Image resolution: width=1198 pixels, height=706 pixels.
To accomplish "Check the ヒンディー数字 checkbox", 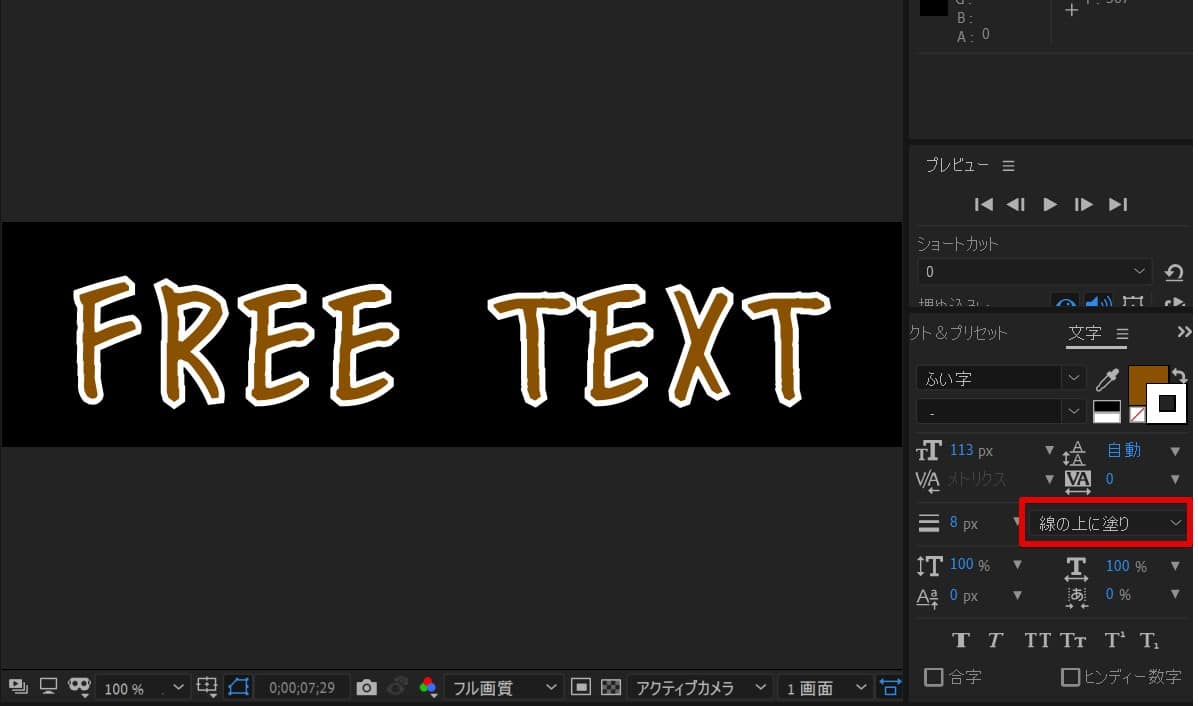I will click(1070, 678).
